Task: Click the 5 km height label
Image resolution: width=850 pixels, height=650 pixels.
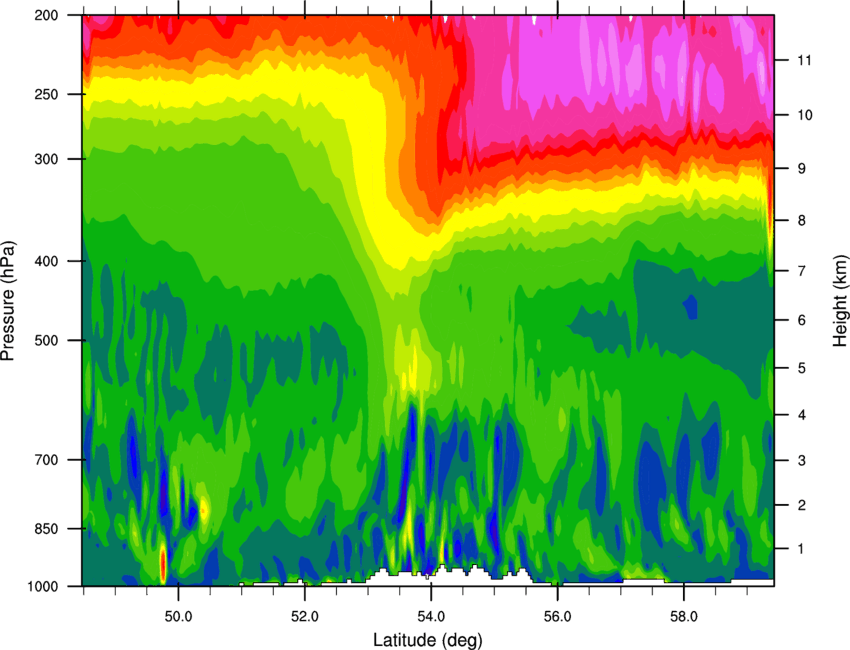Action: tap(802, 369)
